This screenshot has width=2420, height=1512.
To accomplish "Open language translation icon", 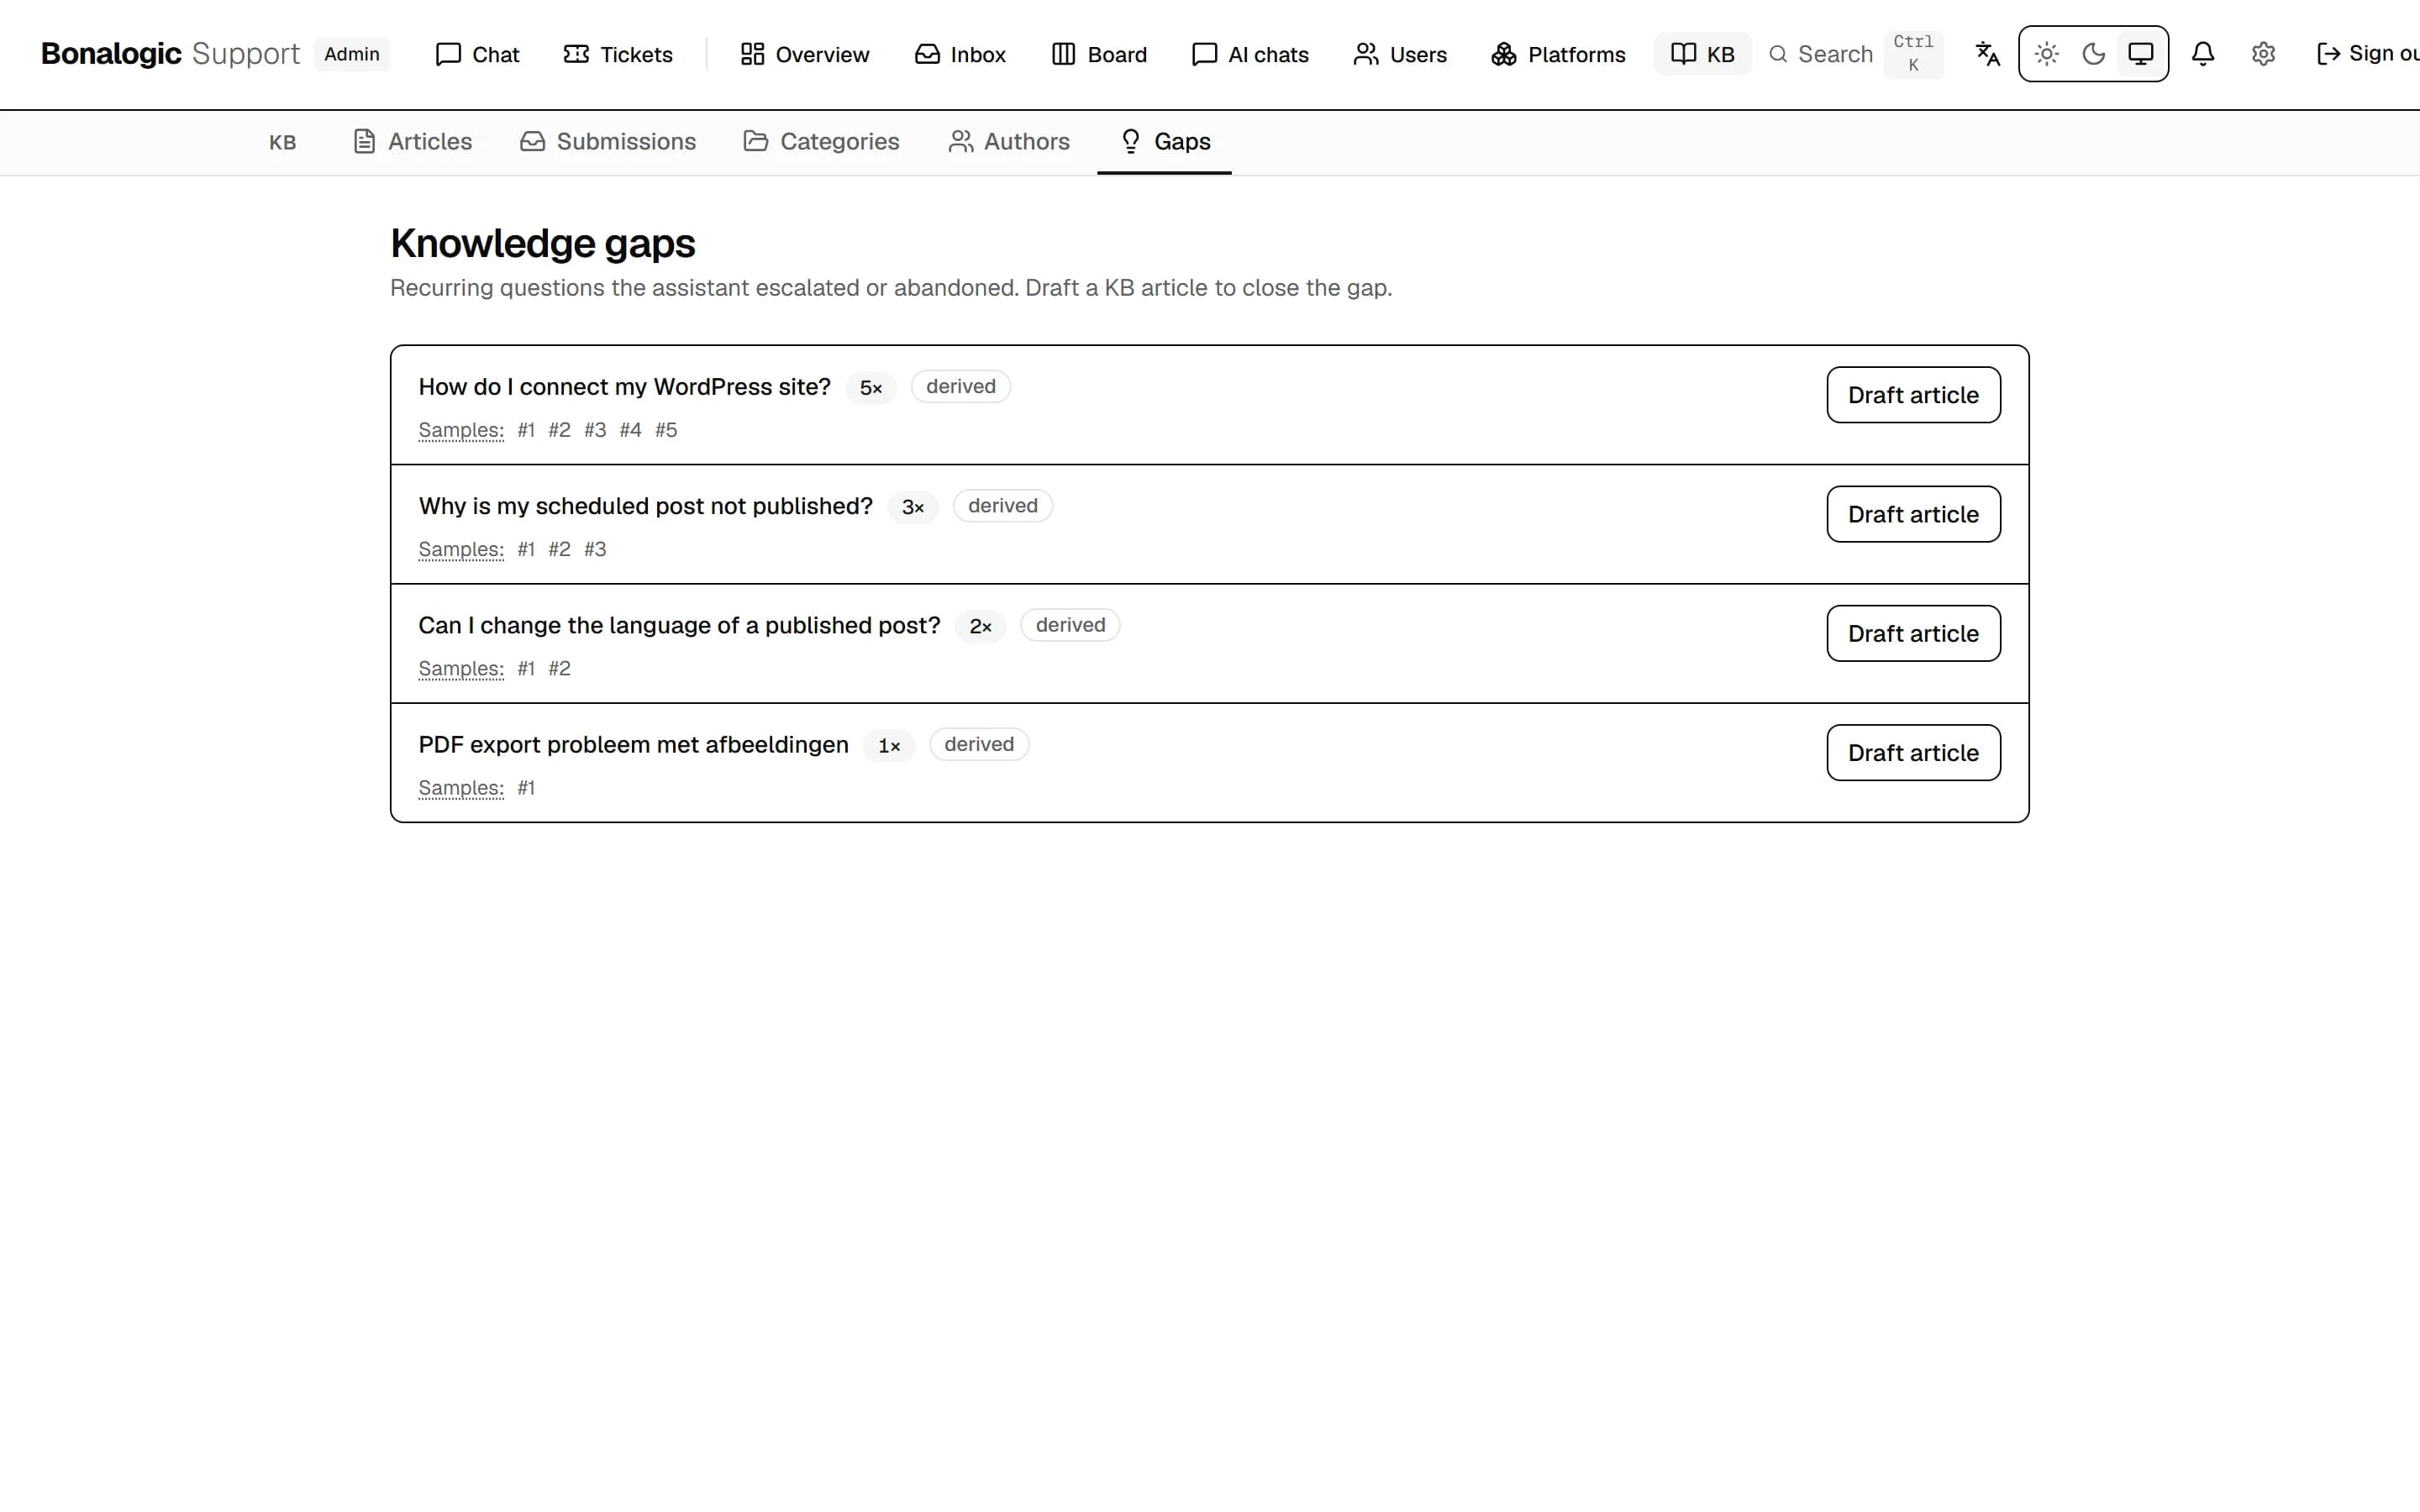I will [x=1987, y=54].
